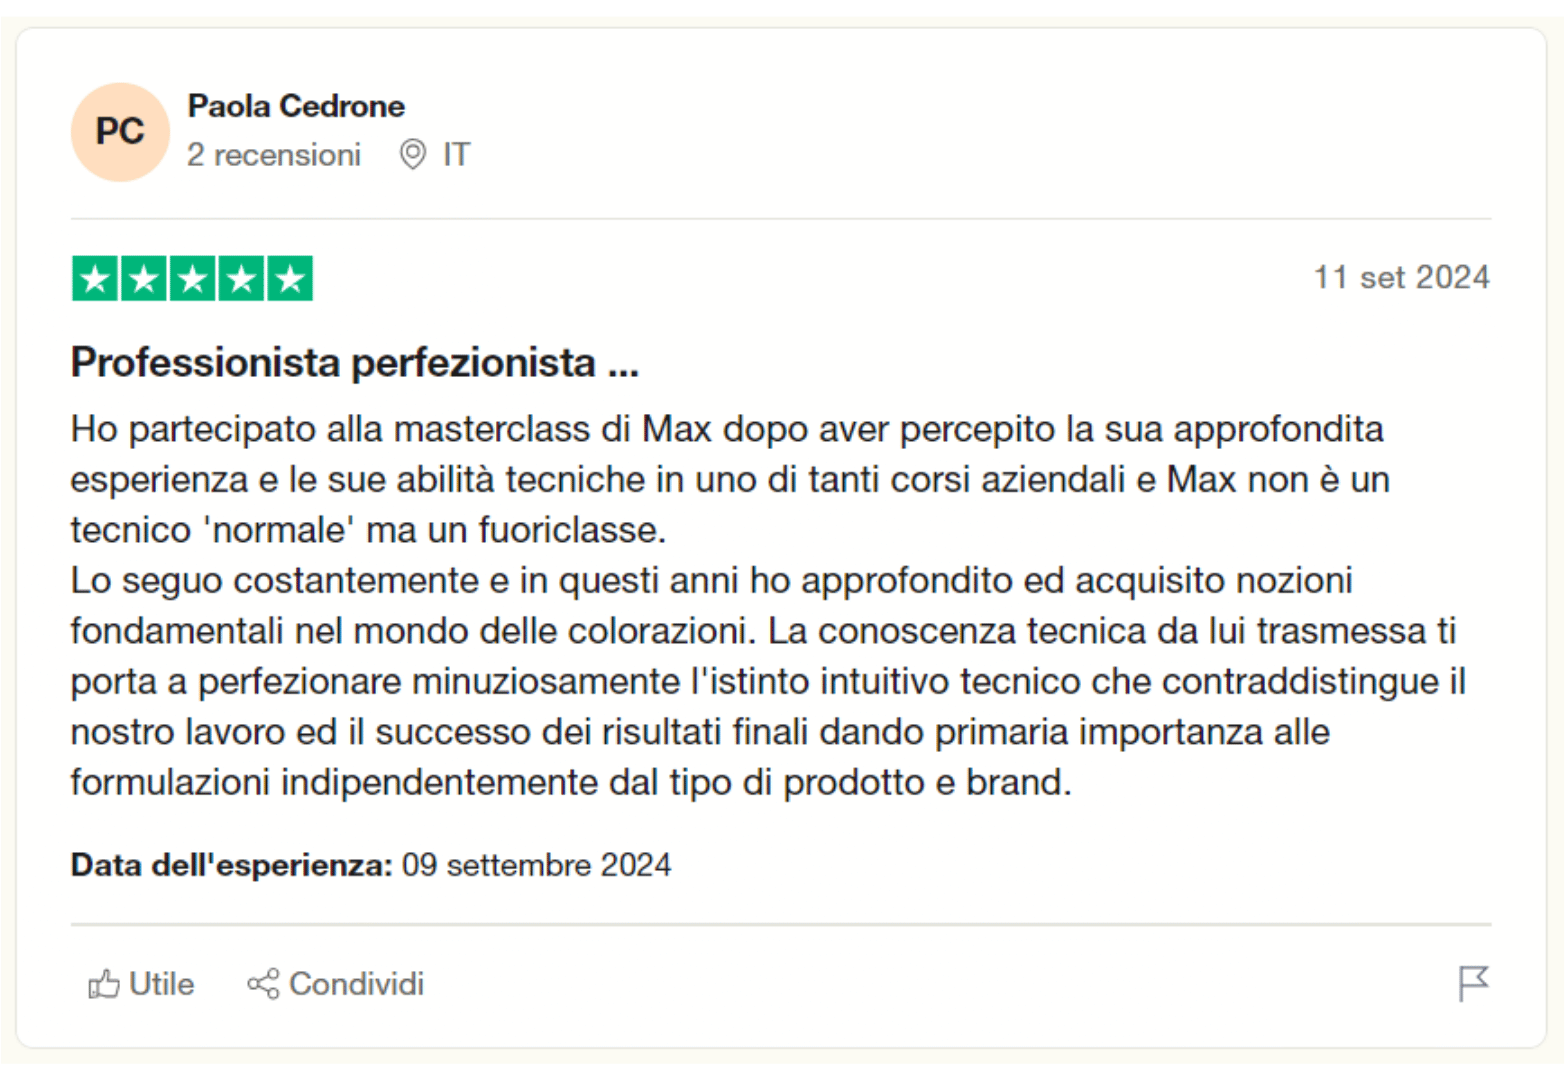Click the 'Data dell'esperienza' date line
This screenshot has height=1080, width=1565.
[x=370, y=865]
